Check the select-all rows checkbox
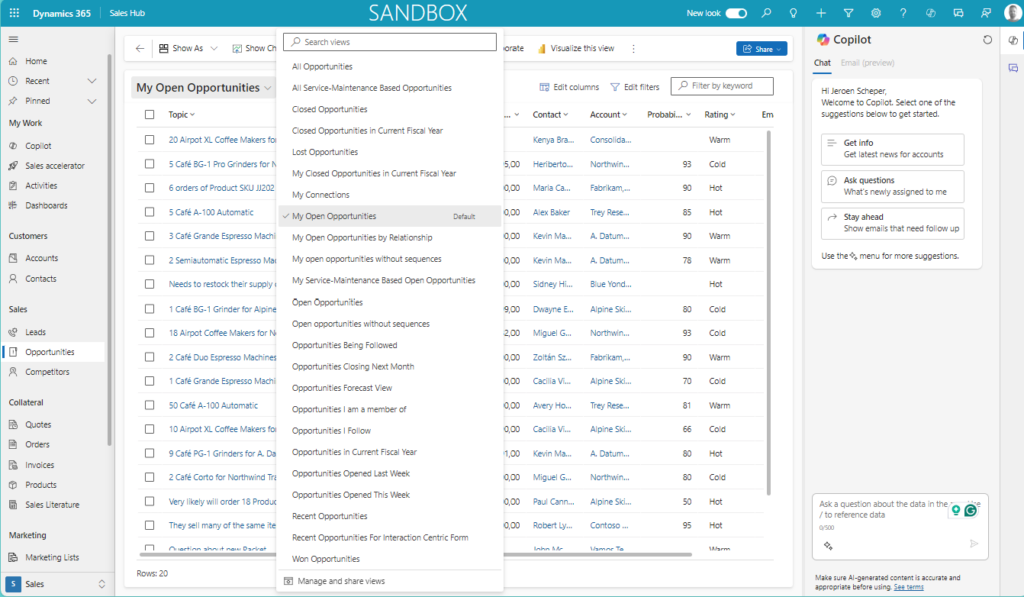The image size is (1024, 597). (150, 115)
